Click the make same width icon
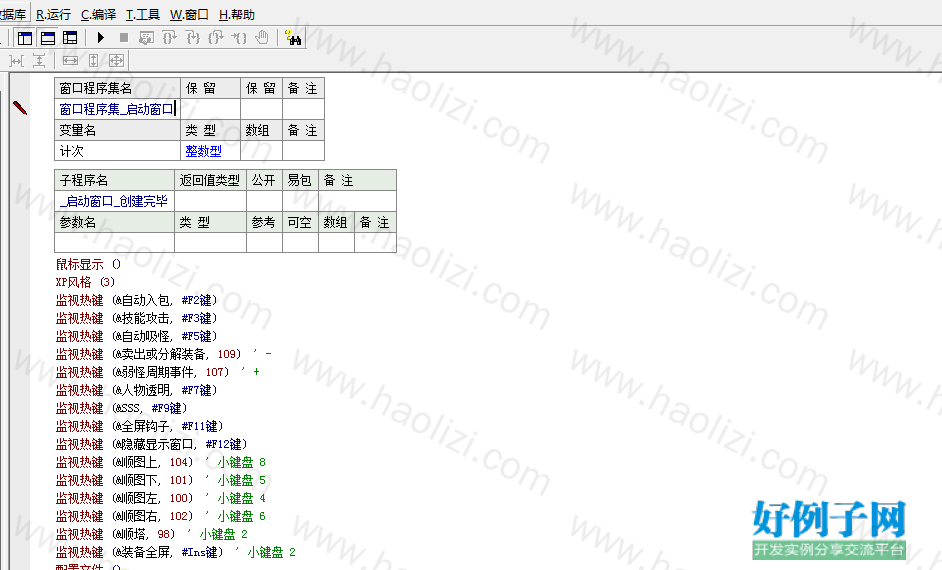942x570 pixels. (70, 61)
